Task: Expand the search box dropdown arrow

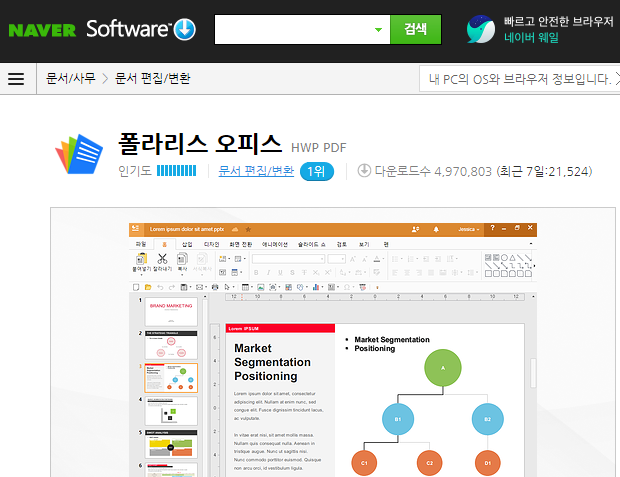Action: pos(378,30)
